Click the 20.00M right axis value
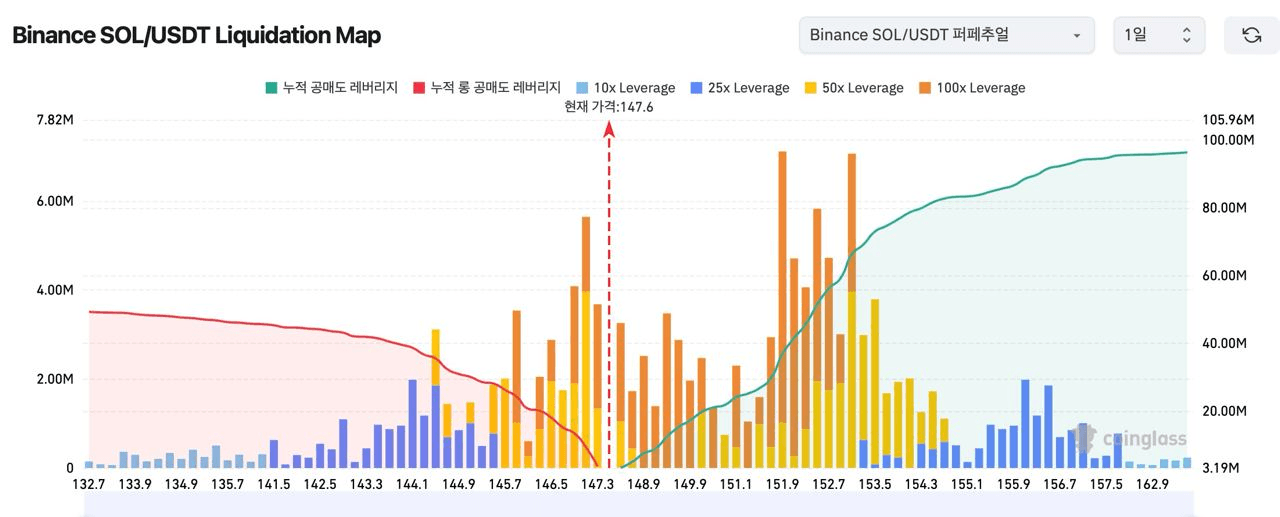 pyautogui.click(x=1224, y=411)
